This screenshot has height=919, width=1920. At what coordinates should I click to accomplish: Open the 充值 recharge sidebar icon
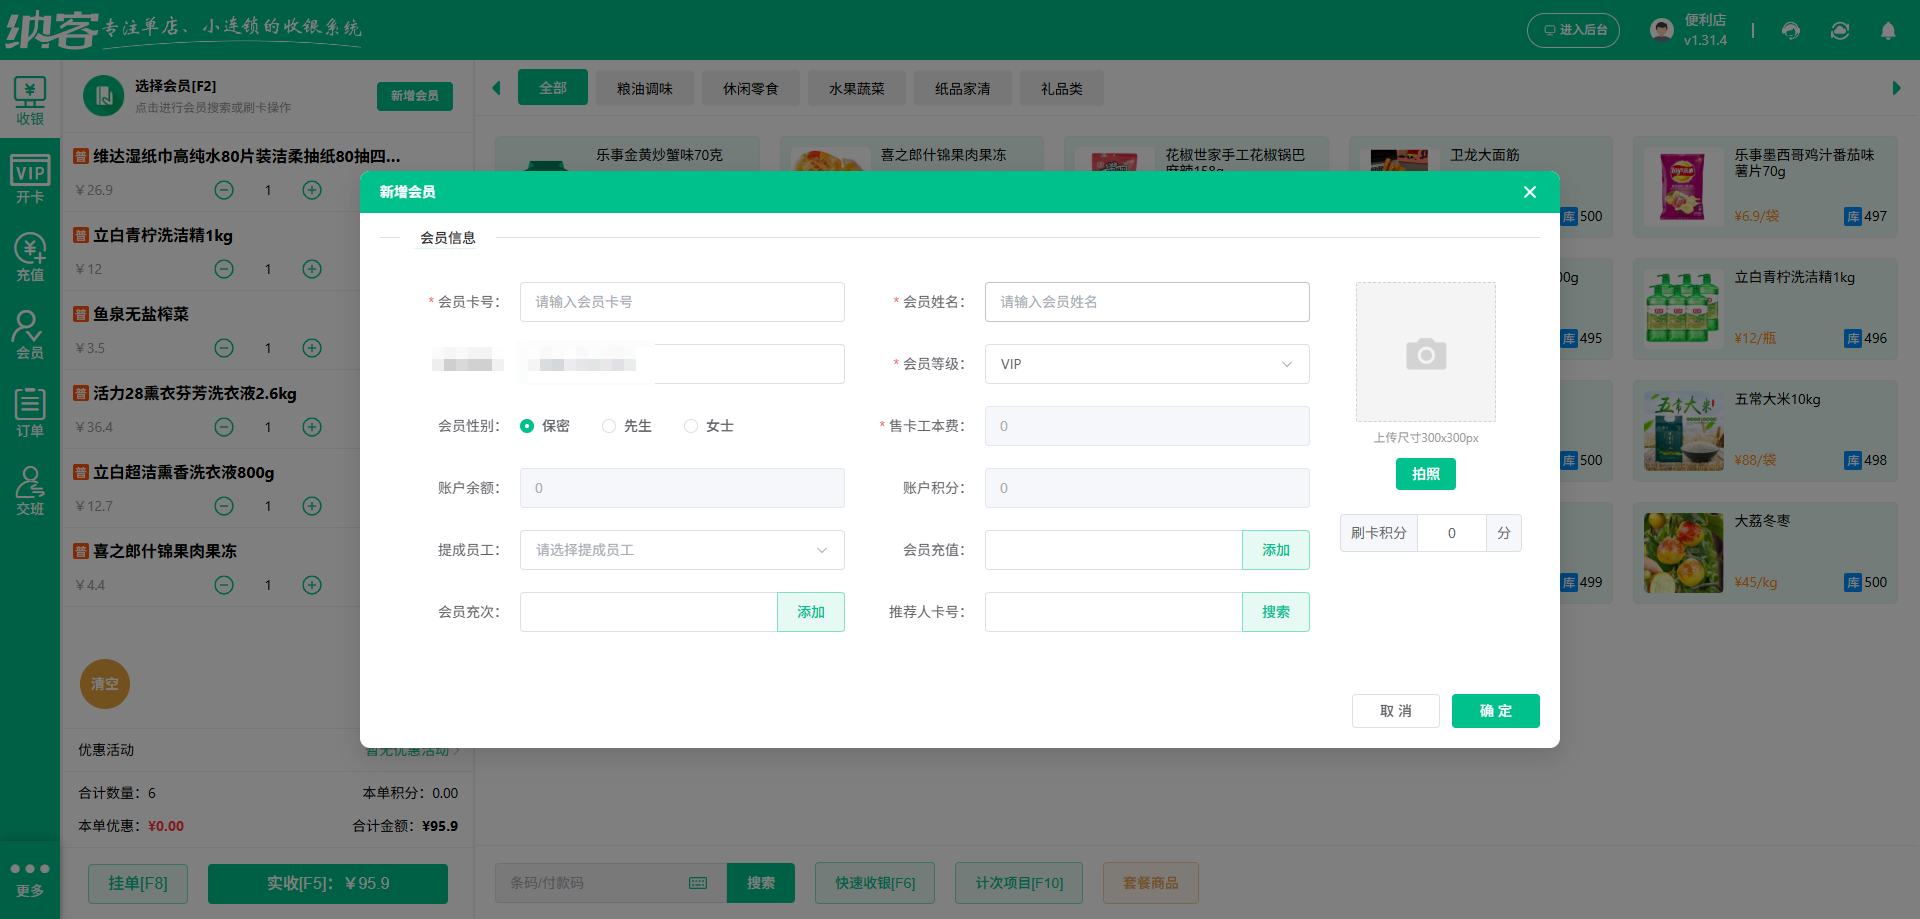click(30, 258)
